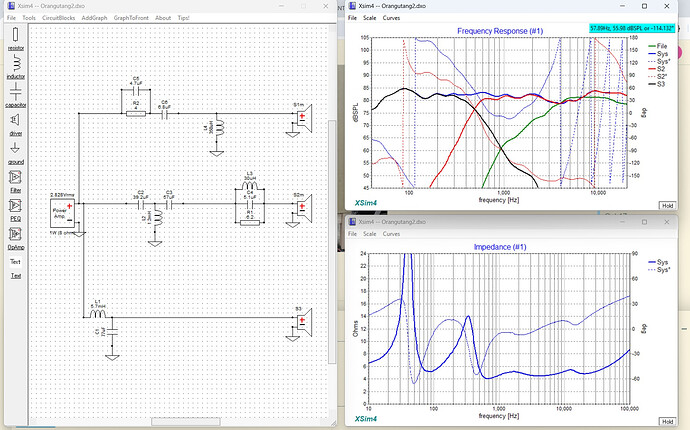Minimize the Impedance window
The height and width of the screenshot is (430, 690).
[x=623, y=222]
